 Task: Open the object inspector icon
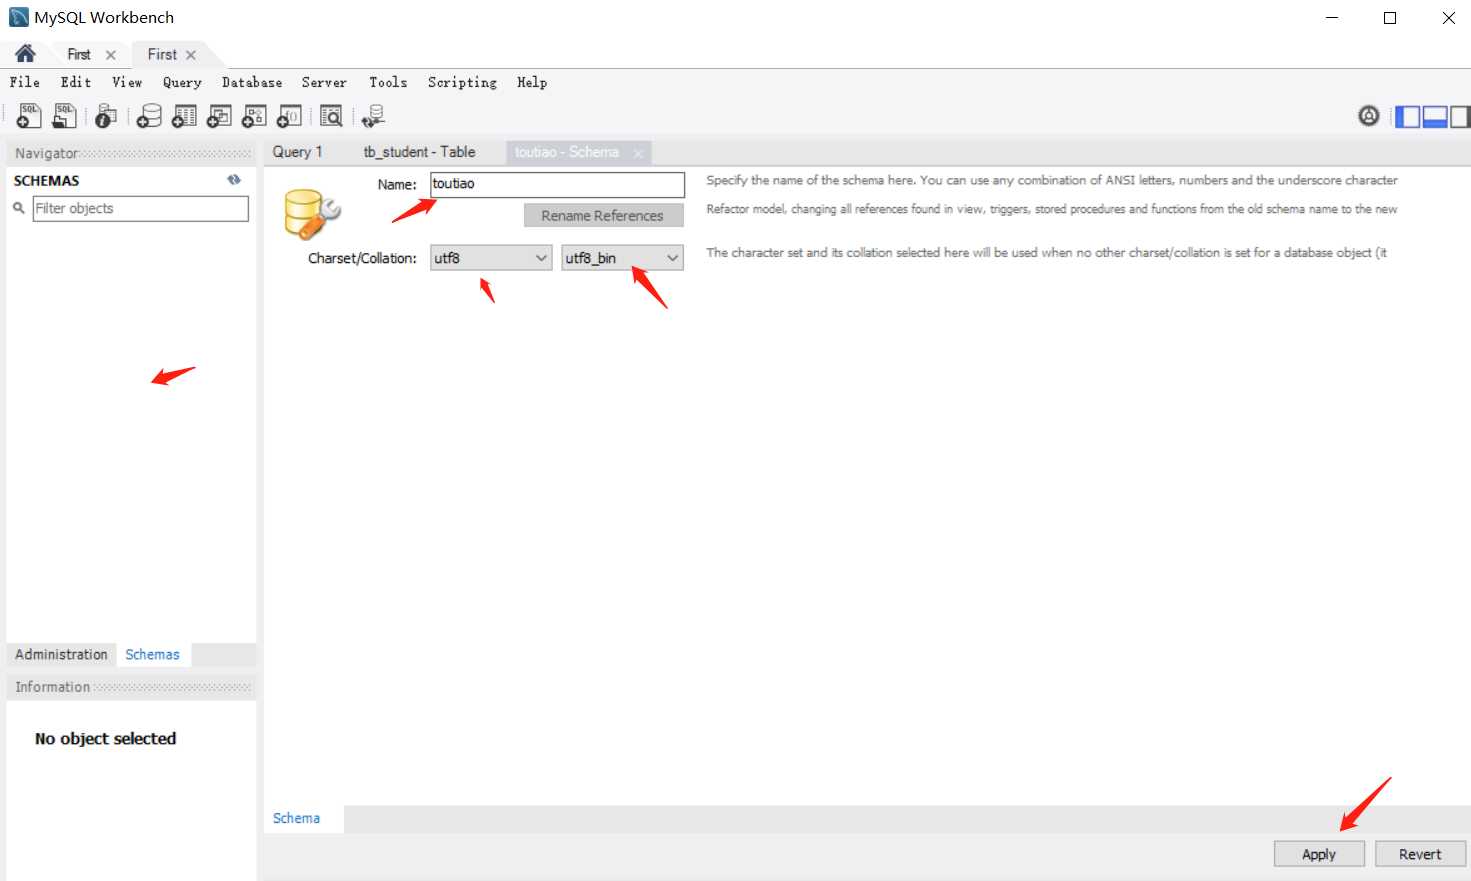click(x=105, y=116)
